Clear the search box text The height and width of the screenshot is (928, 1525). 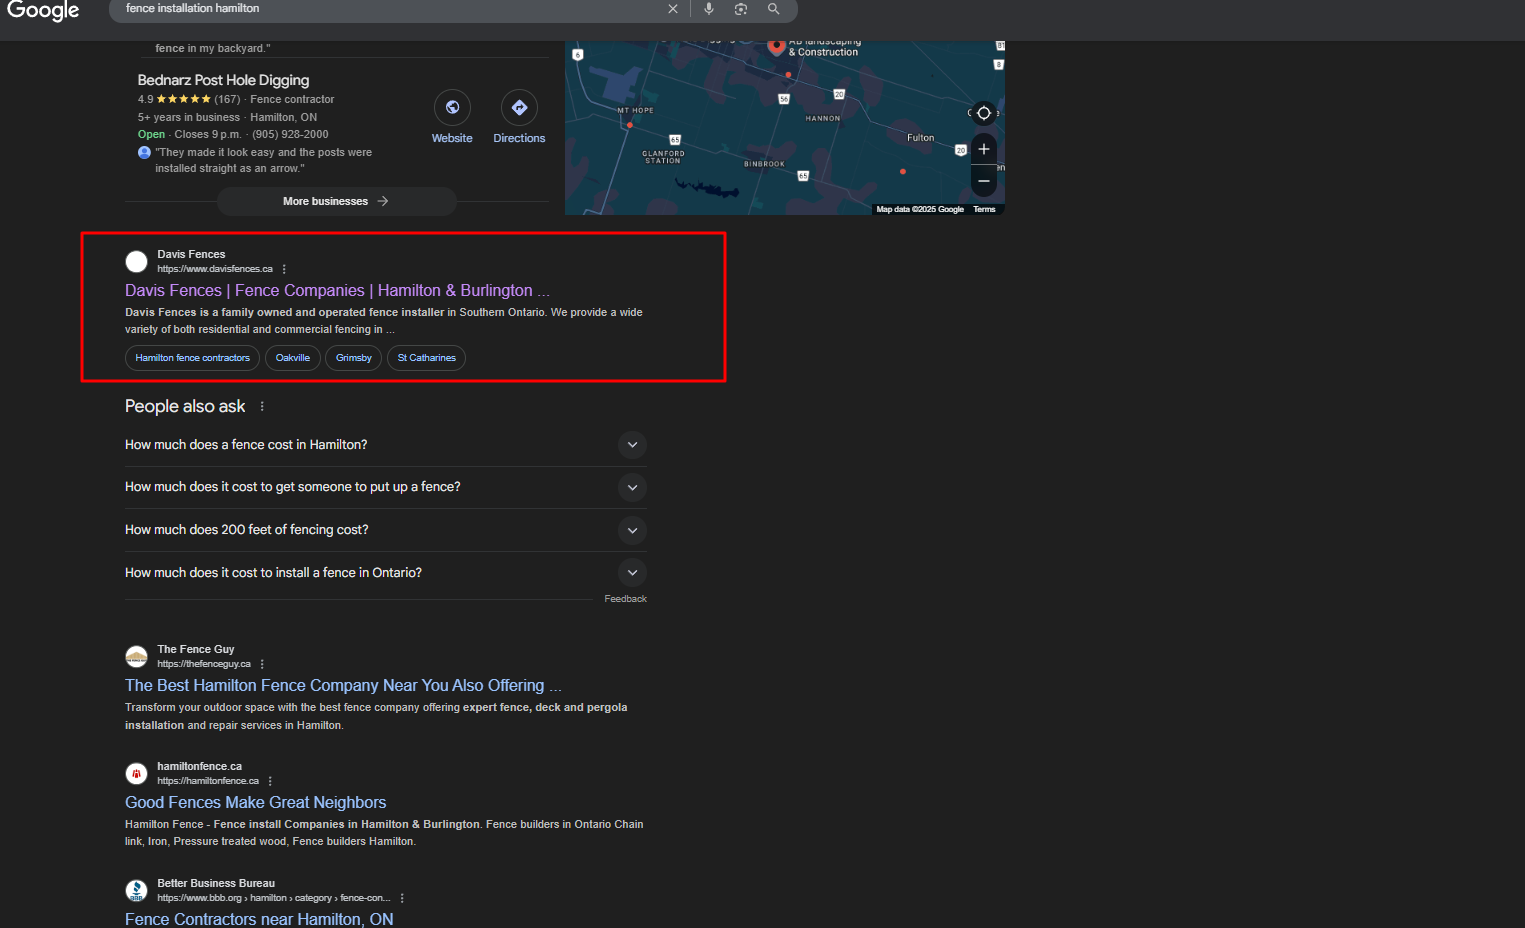click(673, 9)
